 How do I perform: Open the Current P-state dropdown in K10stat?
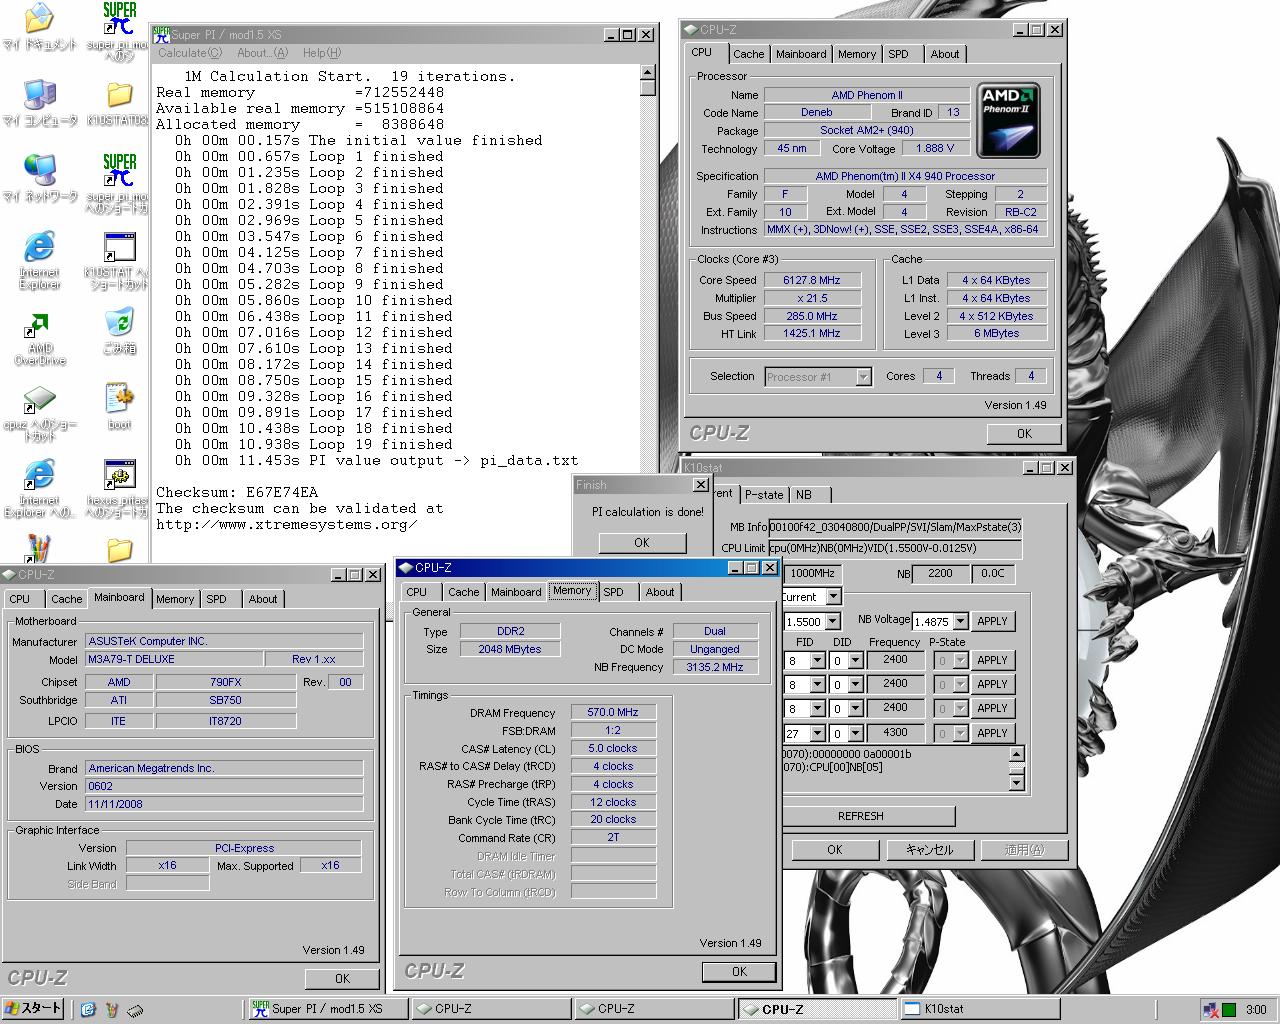(x=833, y=597)
